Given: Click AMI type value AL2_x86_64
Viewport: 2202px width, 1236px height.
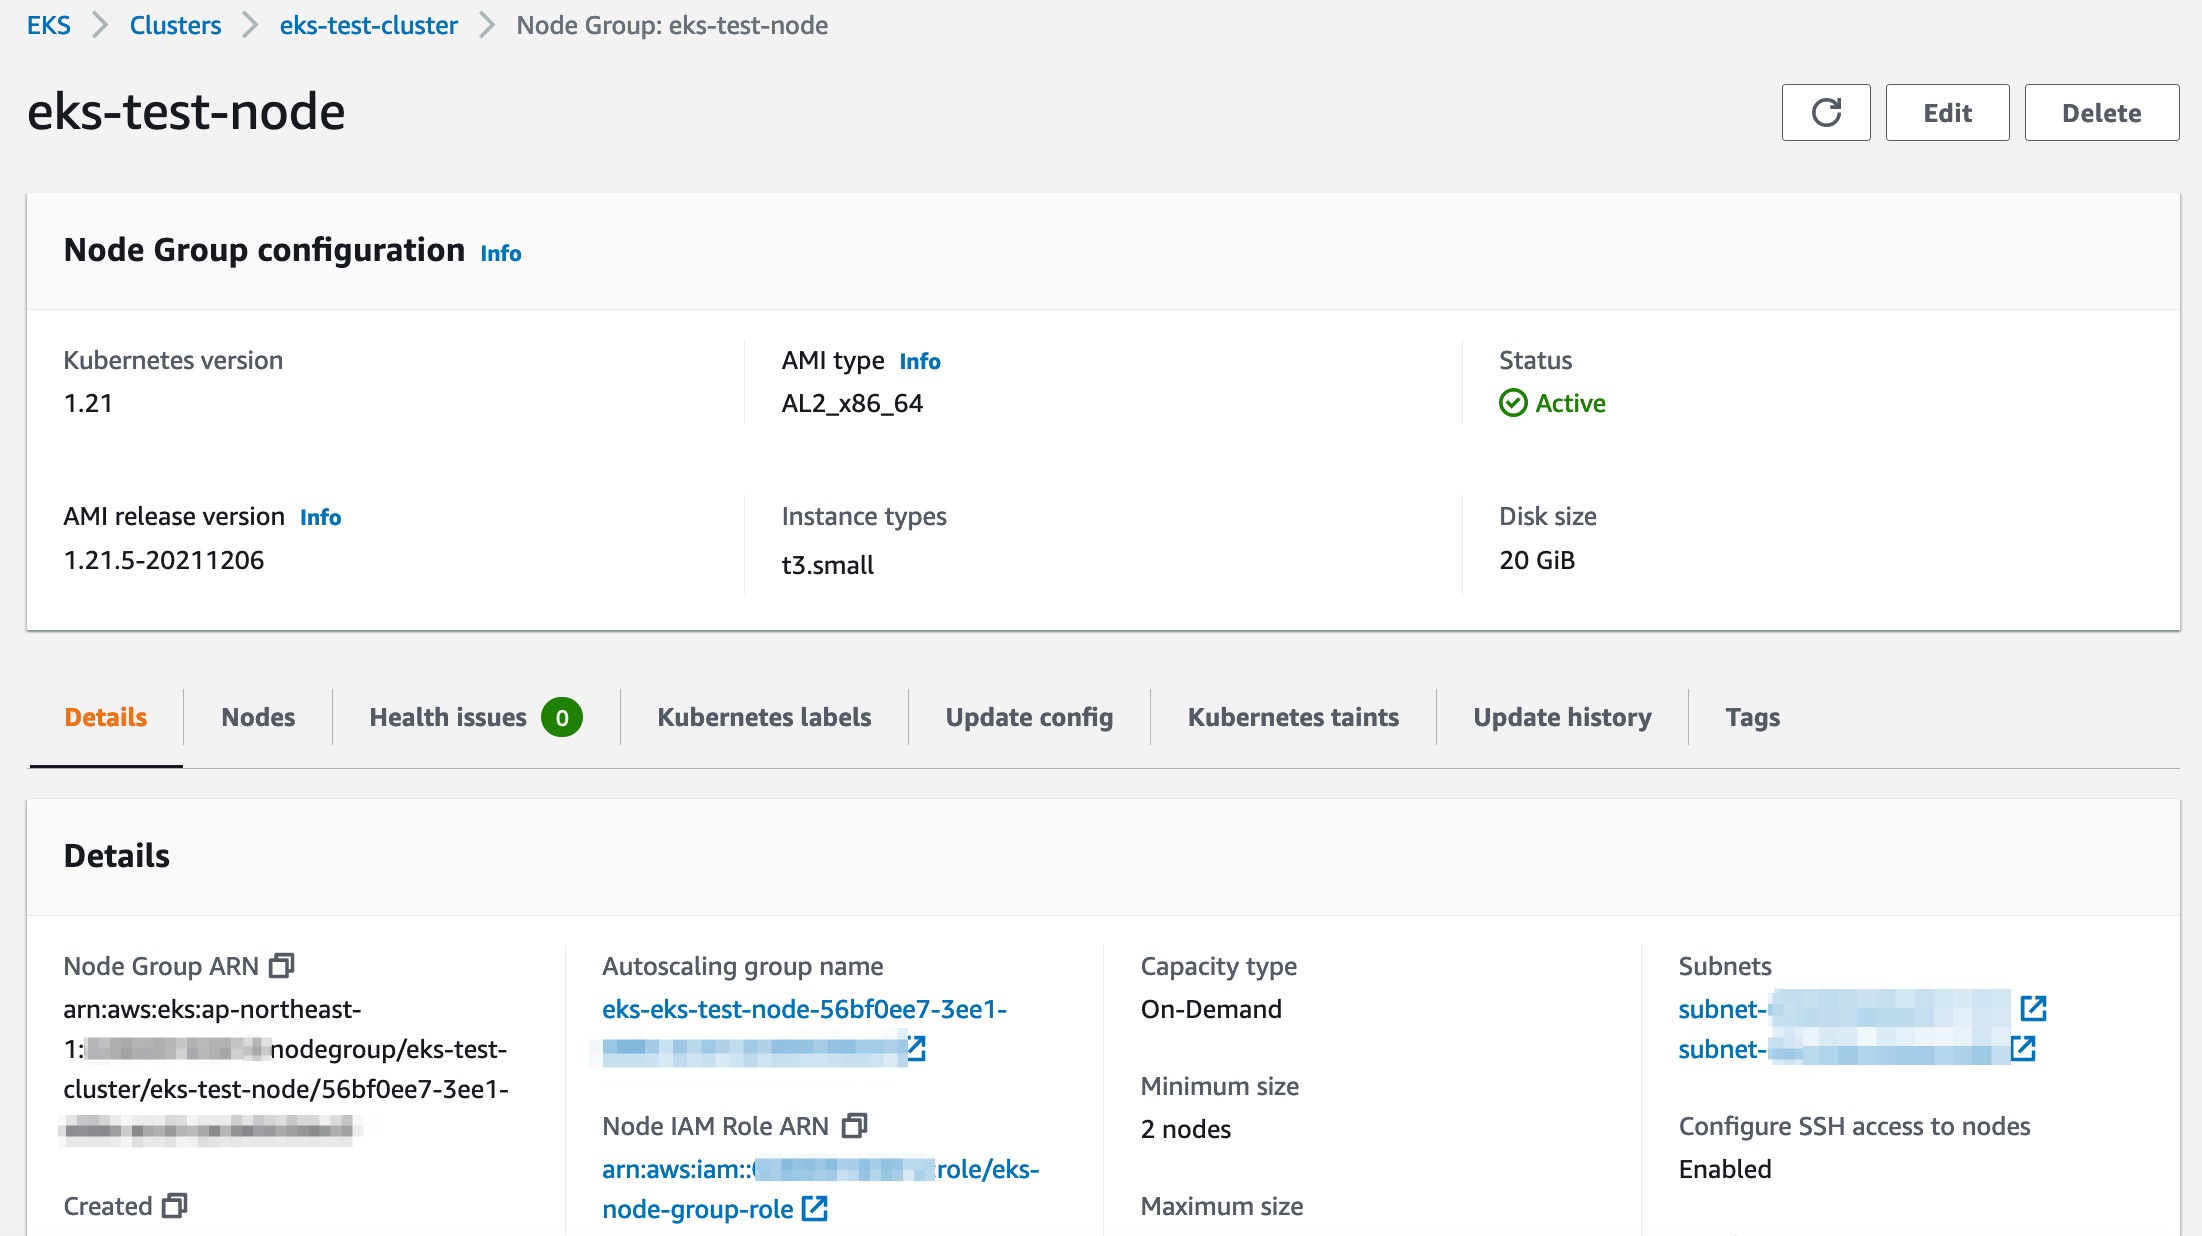Looking at the screenshot, I should pos(852,403).
